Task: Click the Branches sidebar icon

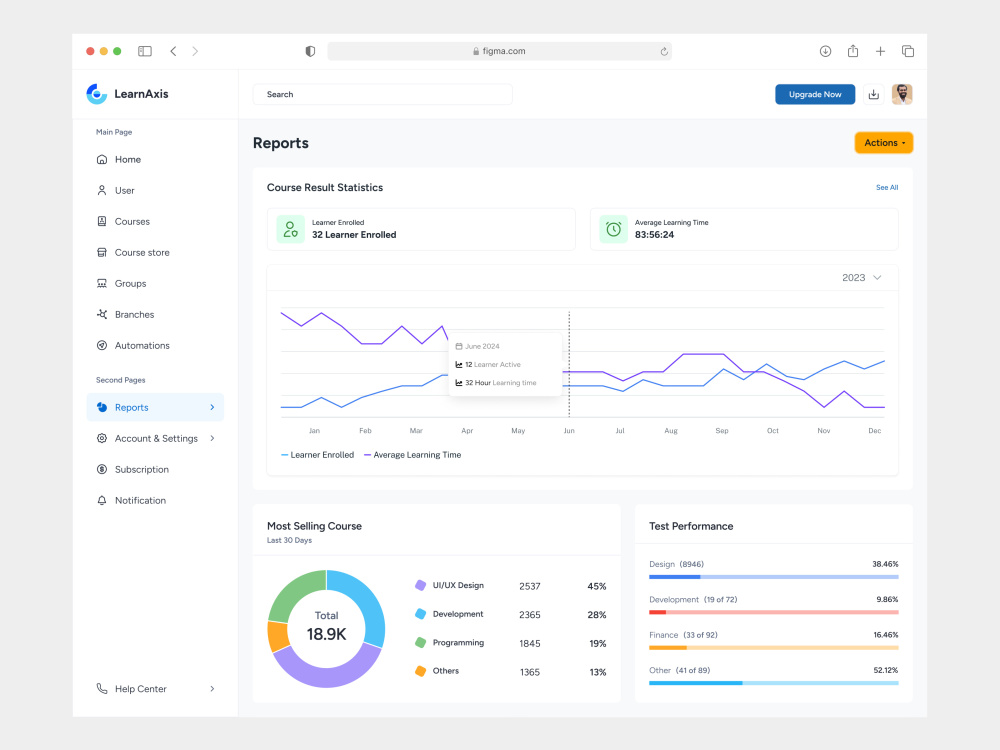Action: coord(101,314)
